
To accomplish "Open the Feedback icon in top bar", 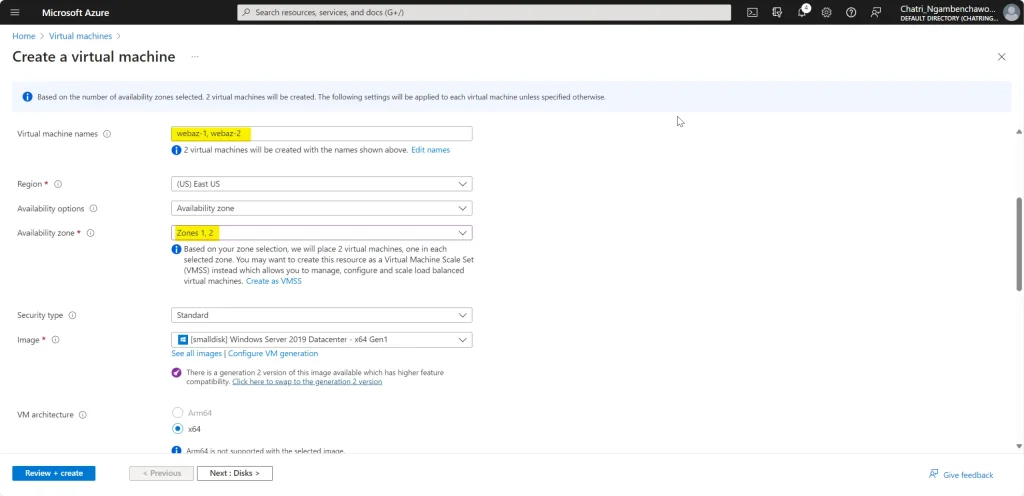I will pos(876,12).
